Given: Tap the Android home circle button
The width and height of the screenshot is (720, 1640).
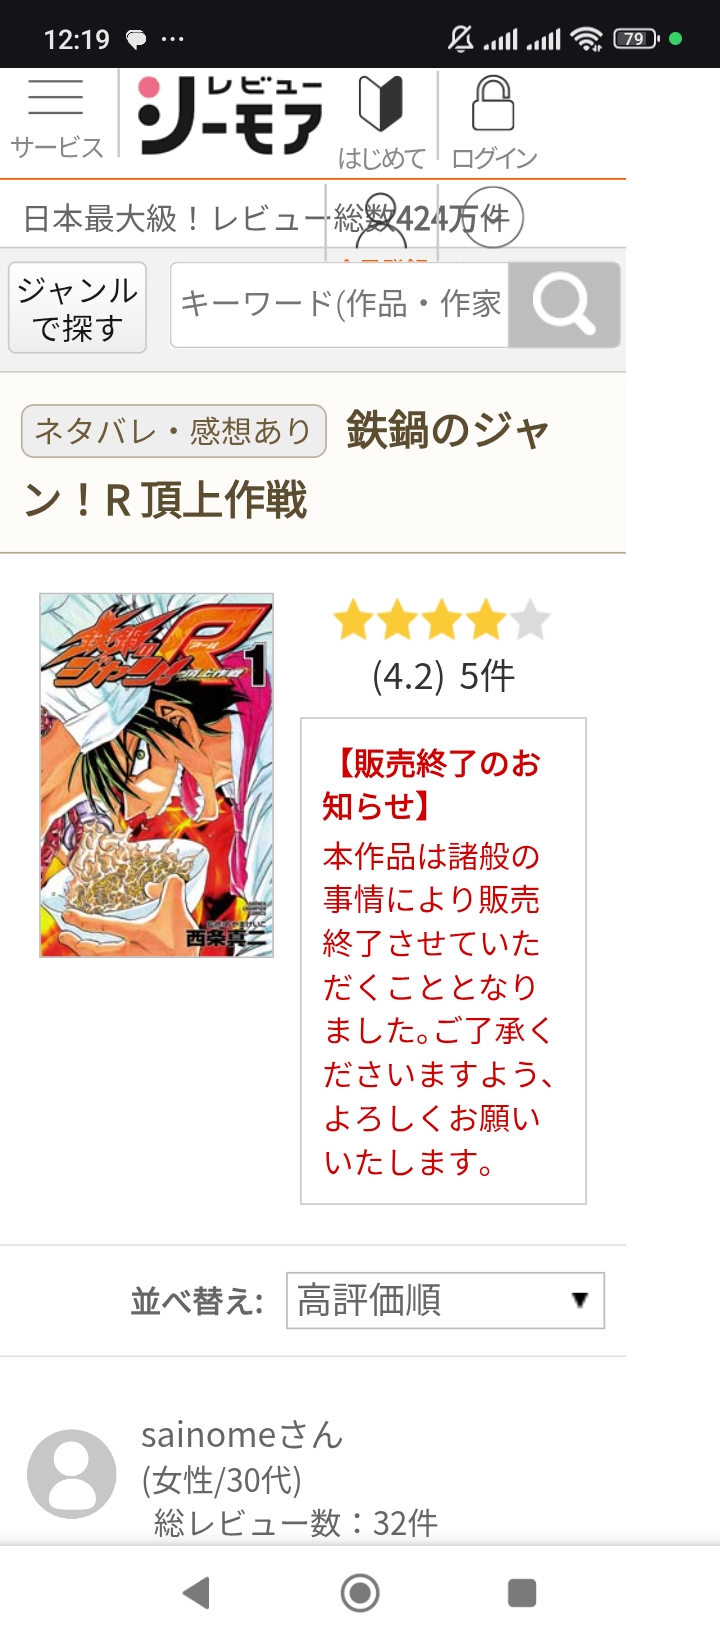Looking at the screenshot, I should [x=360, y=1593].
